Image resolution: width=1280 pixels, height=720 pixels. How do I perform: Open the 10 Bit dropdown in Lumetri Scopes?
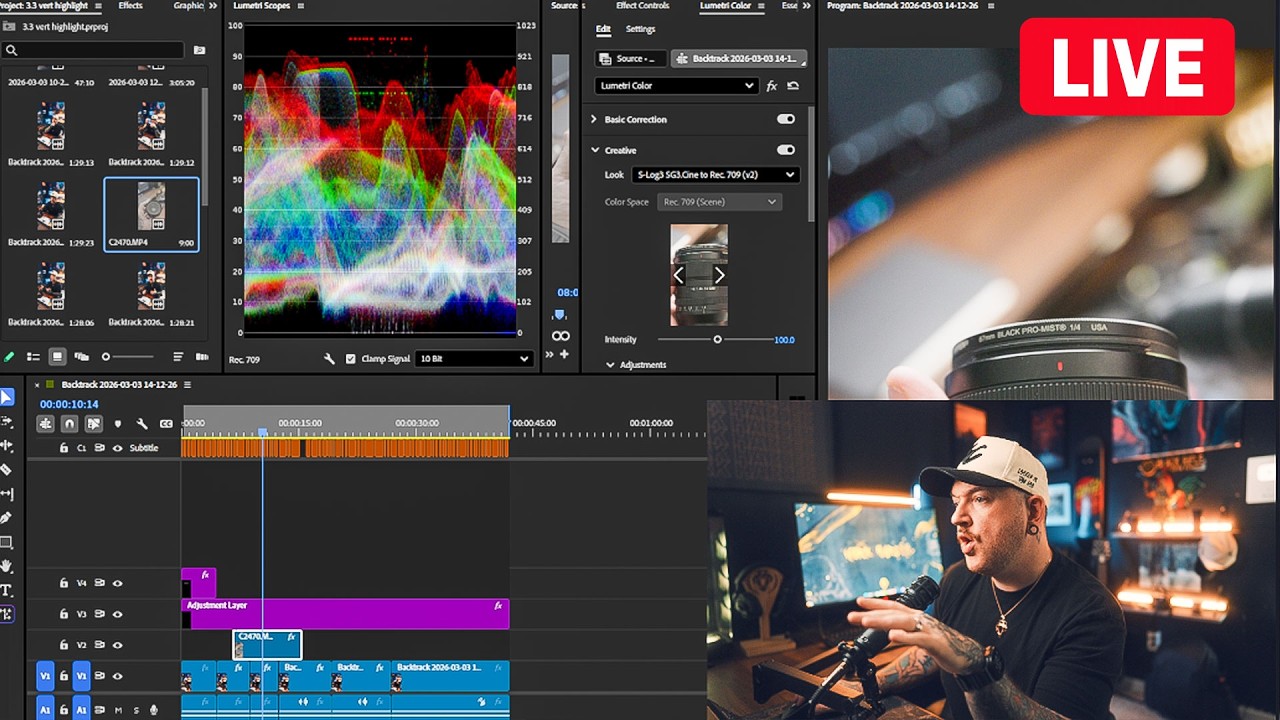pyautogui.click(x=474, y=358)
